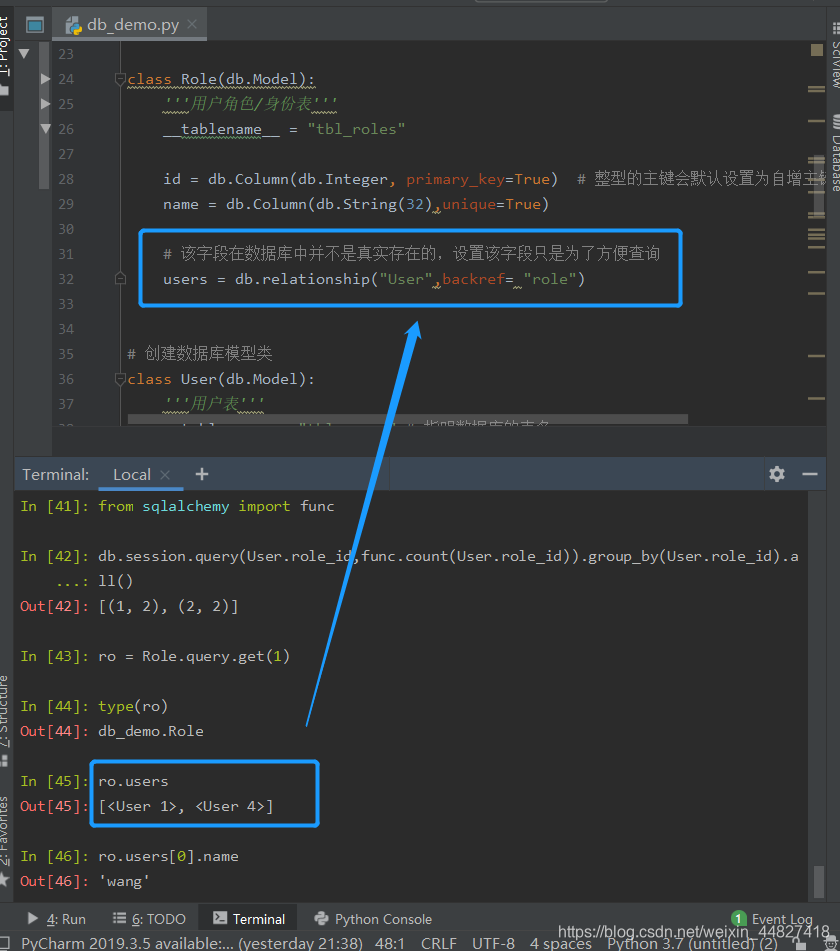Screen dimensions: 840x951
Task: Open the Python Console tool window
Action: click(374, 919)
